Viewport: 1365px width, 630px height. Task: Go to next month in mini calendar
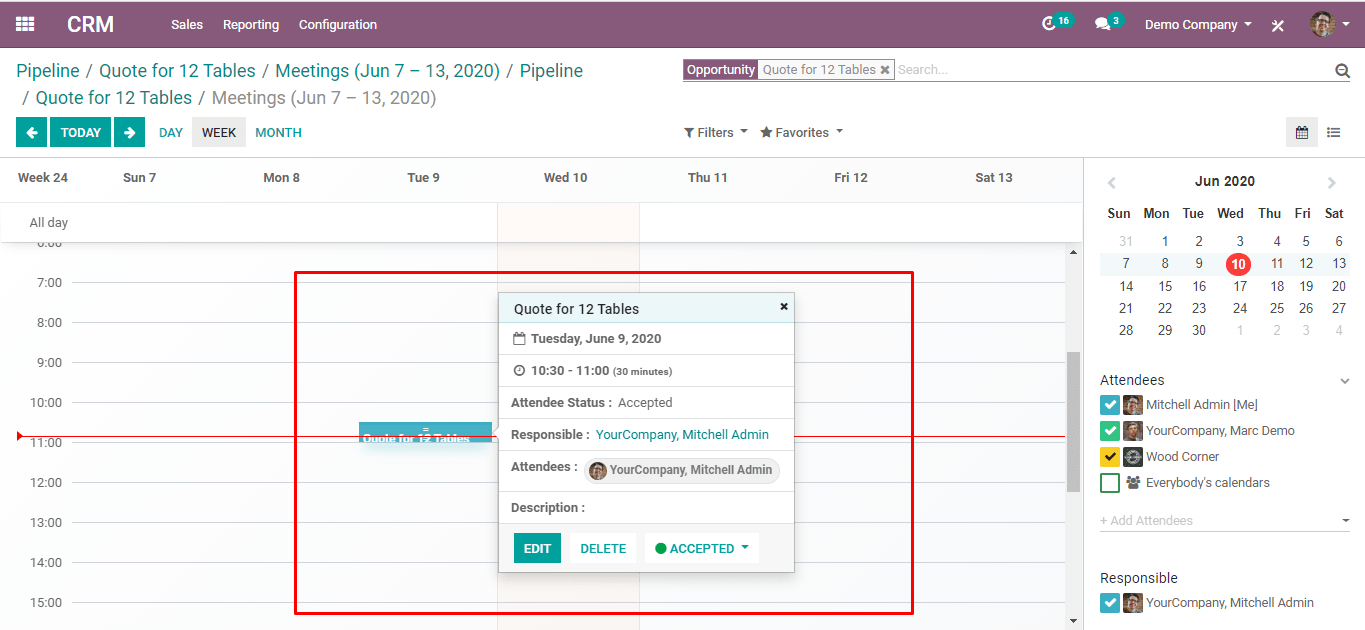point(1332,182)
